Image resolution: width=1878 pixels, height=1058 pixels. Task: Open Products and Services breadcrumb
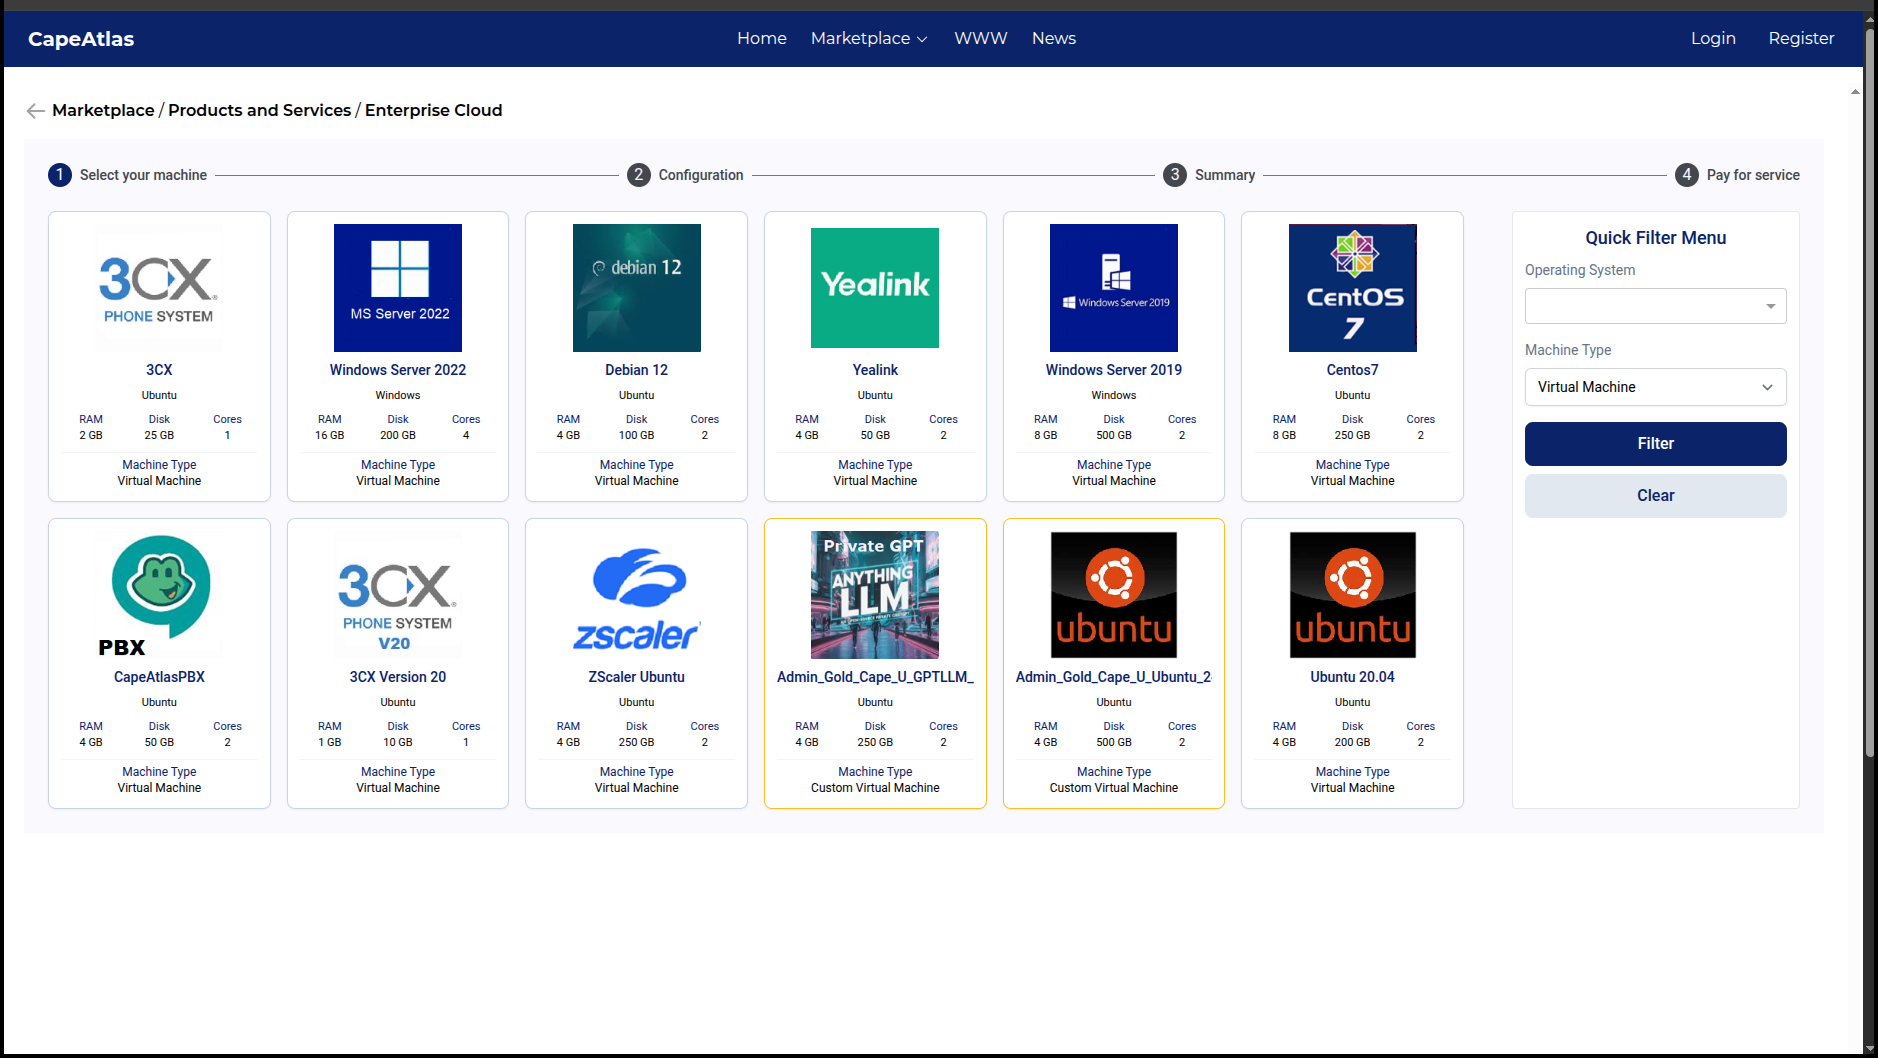pos(260,111)
